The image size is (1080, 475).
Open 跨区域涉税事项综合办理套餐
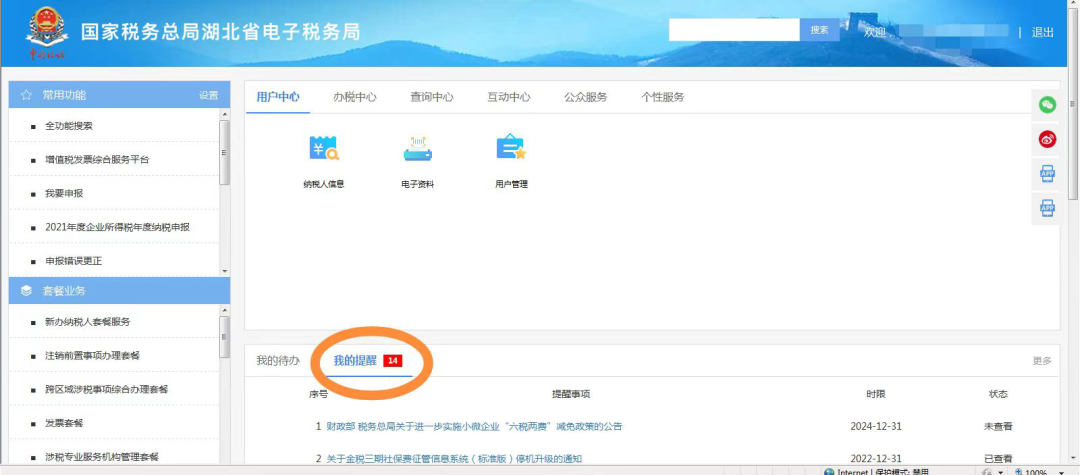click(x=107, y=389)
